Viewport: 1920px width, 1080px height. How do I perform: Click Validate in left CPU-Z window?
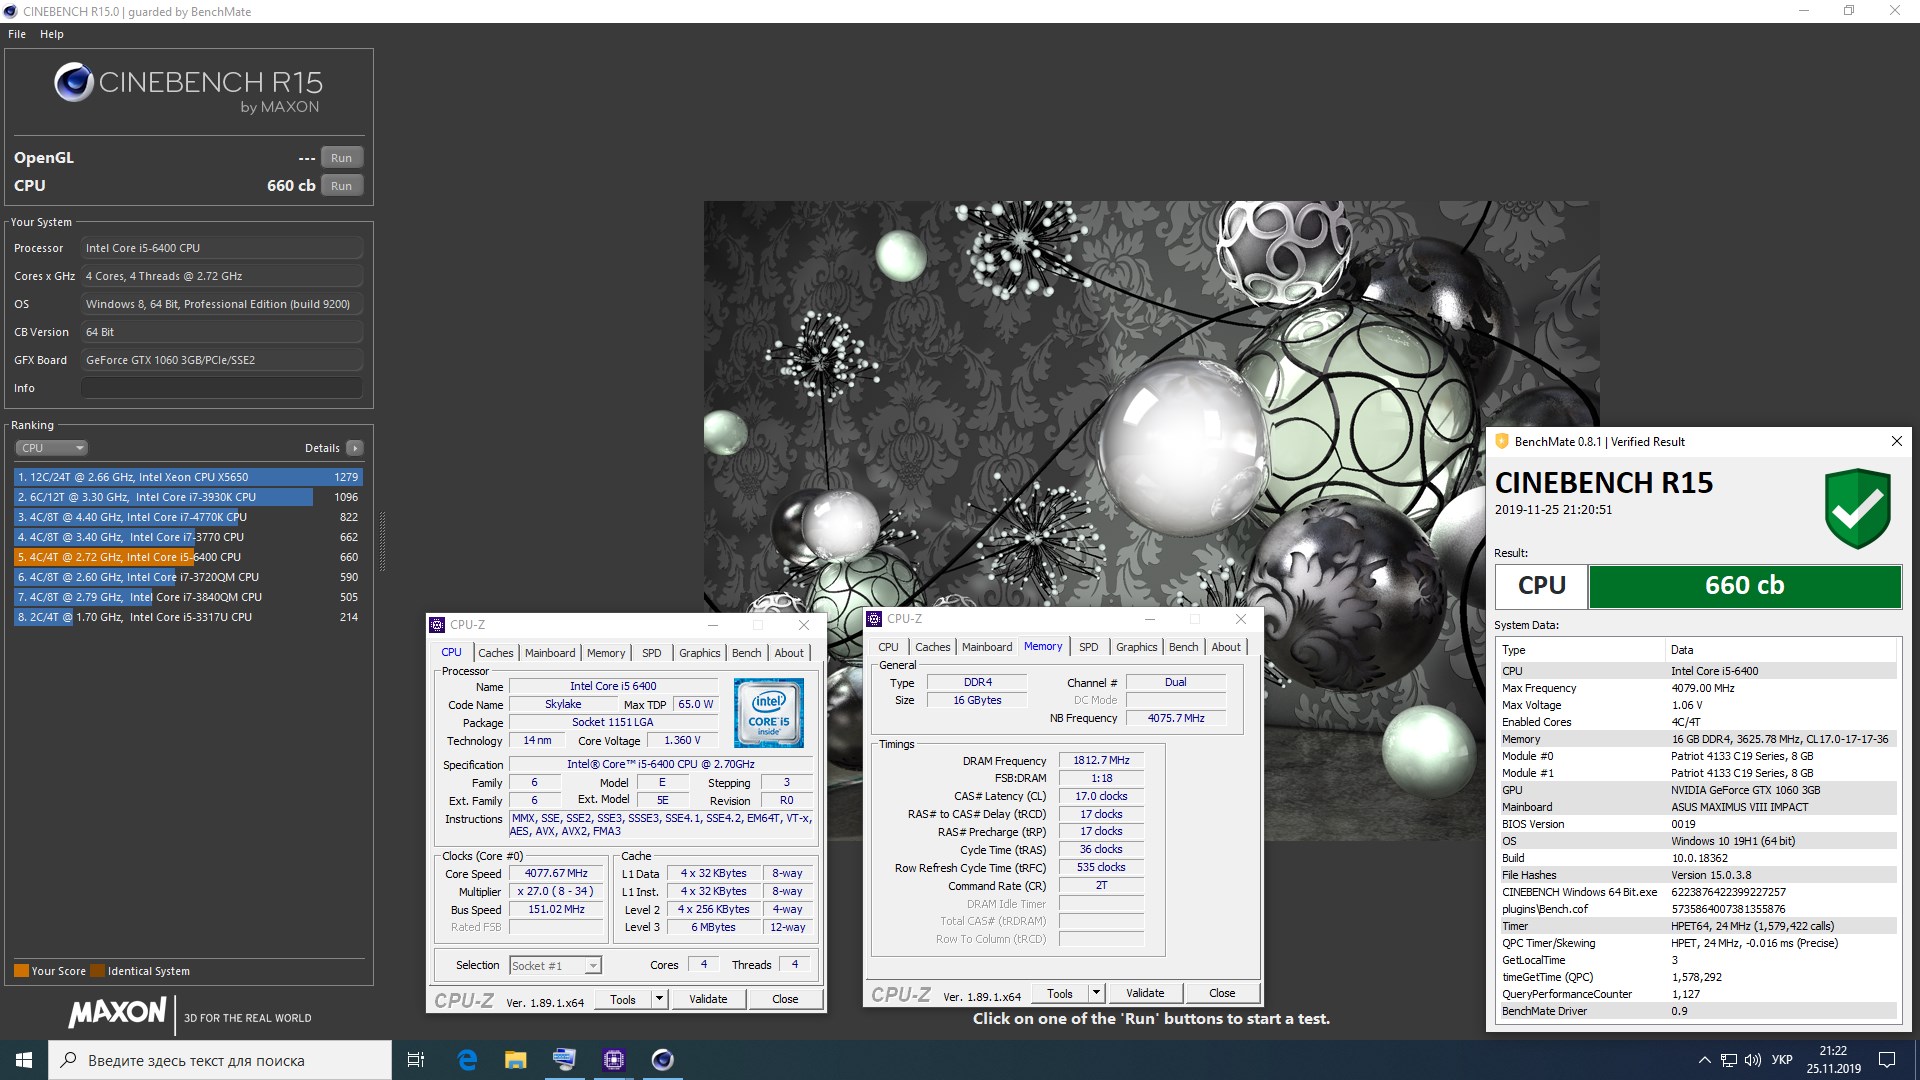click(708, 999)
